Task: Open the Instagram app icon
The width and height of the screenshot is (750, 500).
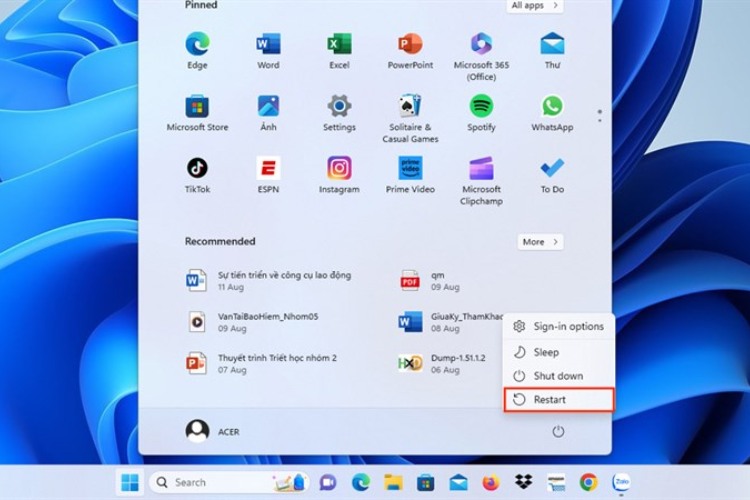Action: click(x=339, y=169)
